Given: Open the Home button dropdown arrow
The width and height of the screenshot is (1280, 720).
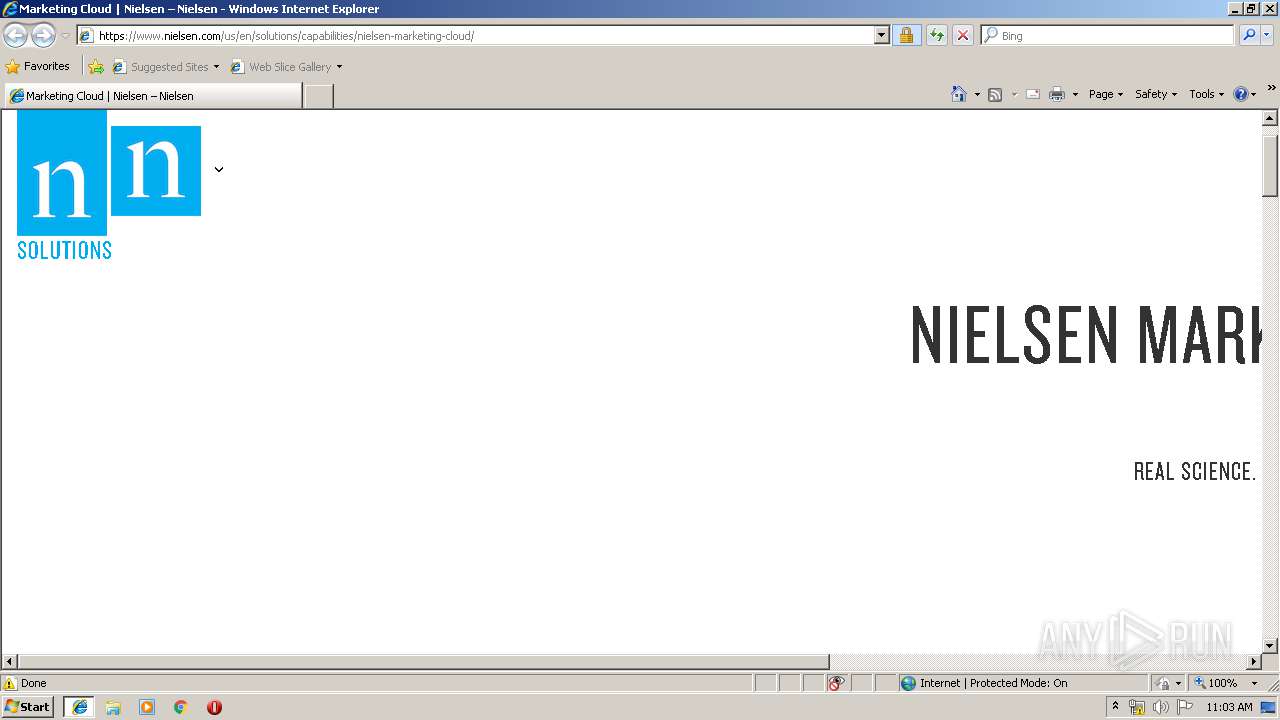Looking at the screenshot, I should (977, 94).
